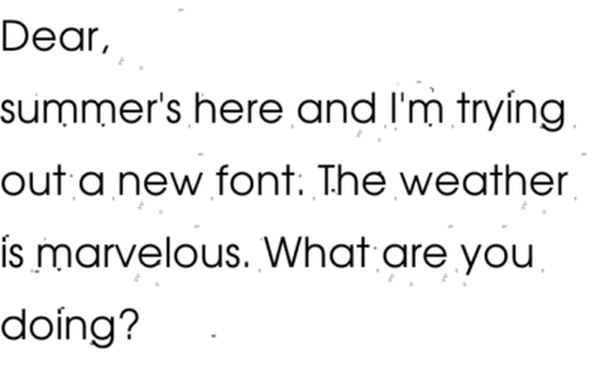Click the word "and" before "I'm"
Image resolution: width=600 pixels, height=375 pixels.
pos(337,108)
